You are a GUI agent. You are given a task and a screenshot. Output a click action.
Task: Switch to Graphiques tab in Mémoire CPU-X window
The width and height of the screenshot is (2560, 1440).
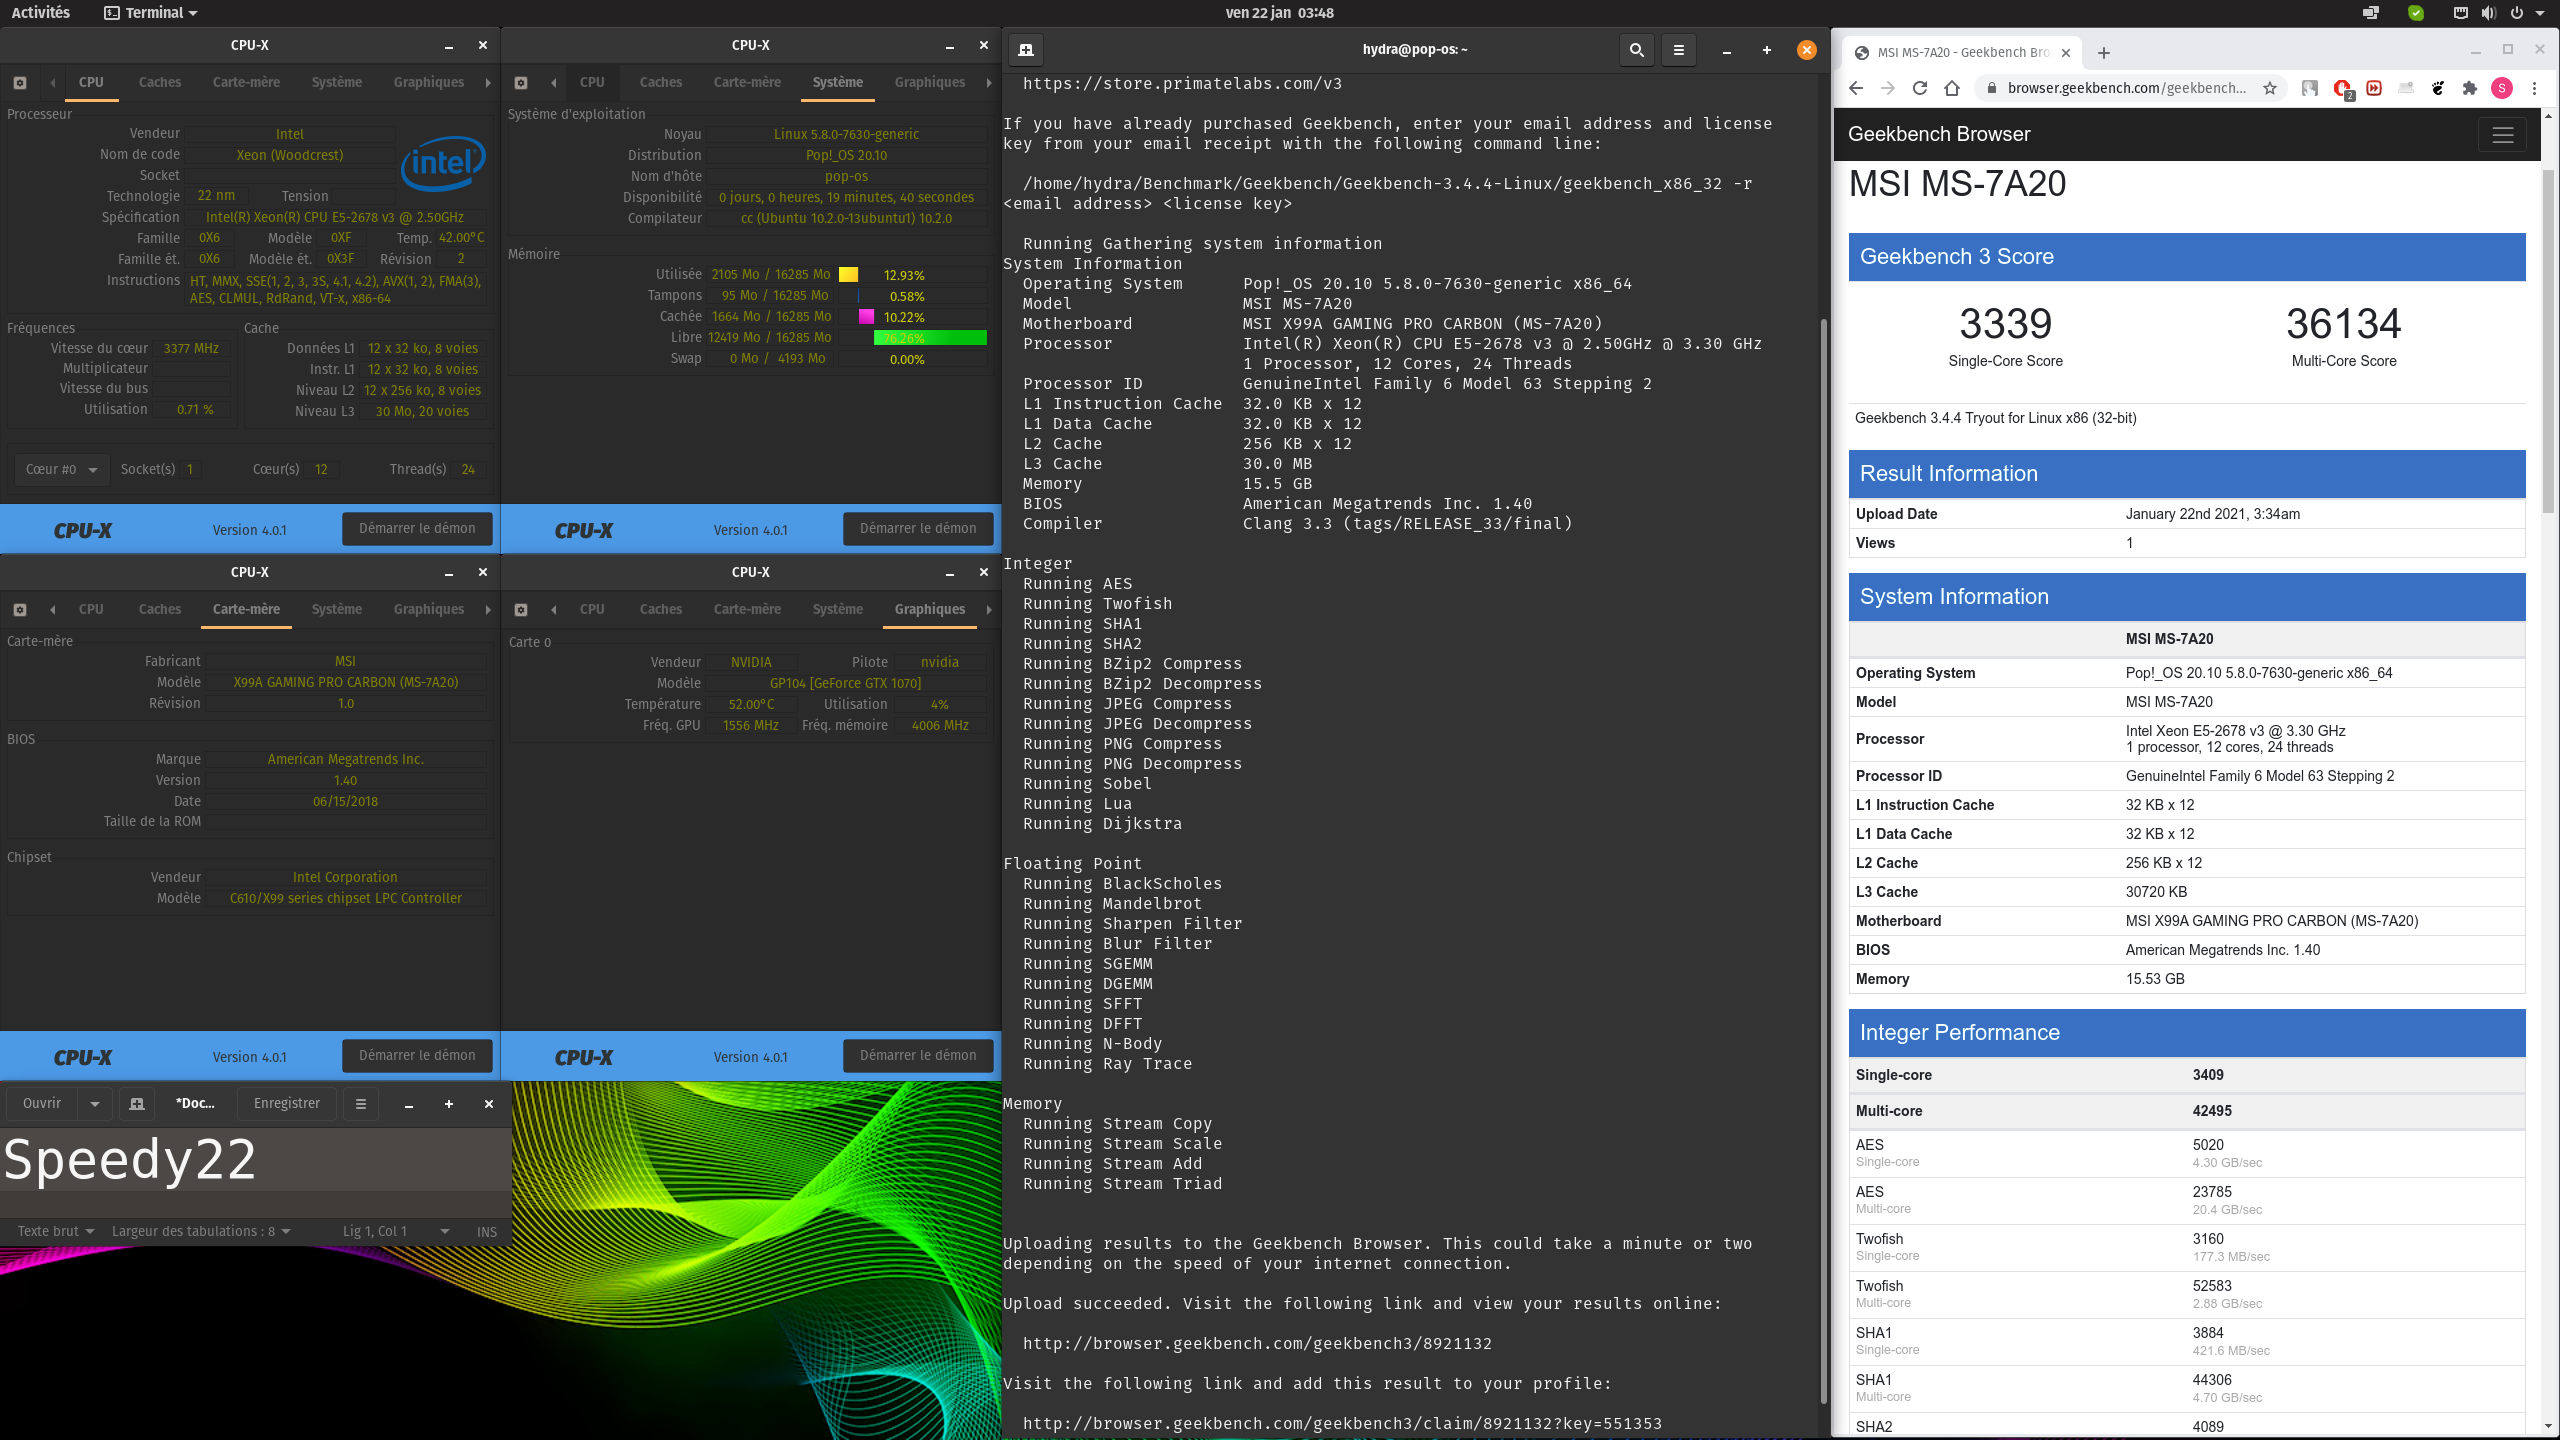930,82
